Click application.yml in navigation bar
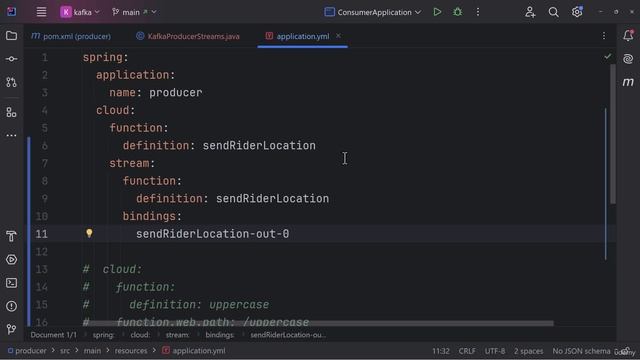 [194, 351]
